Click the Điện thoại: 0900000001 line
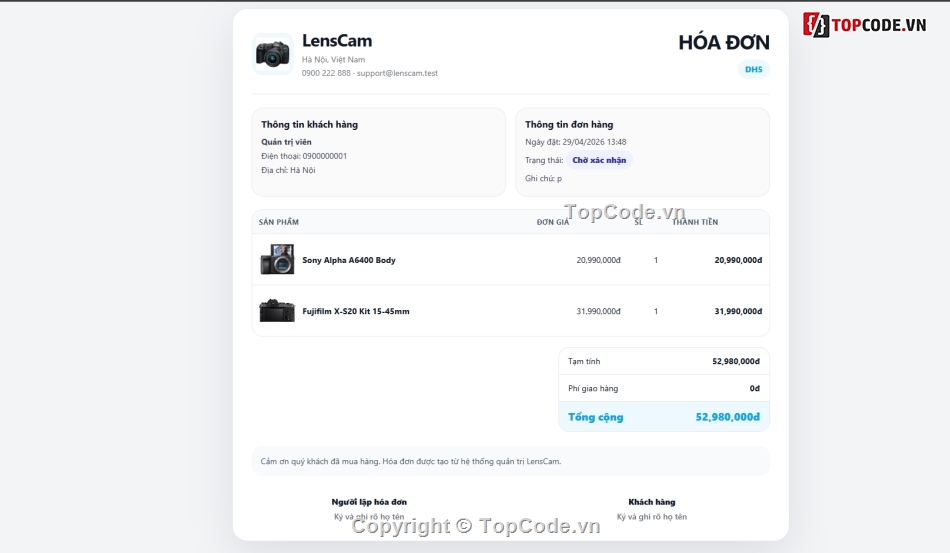950x553 pixels. pyautogui.click(x=304, y=156)
